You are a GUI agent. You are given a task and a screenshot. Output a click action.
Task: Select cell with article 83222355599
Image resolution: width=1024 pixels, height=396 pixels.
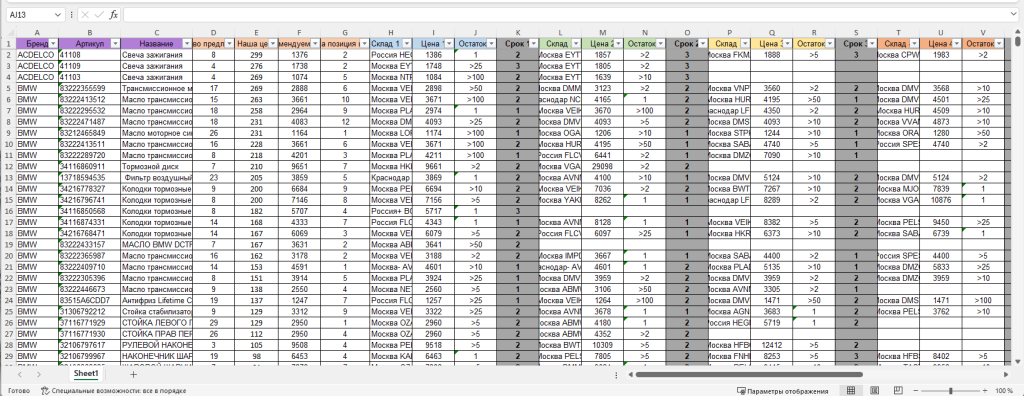pos(89,88)
